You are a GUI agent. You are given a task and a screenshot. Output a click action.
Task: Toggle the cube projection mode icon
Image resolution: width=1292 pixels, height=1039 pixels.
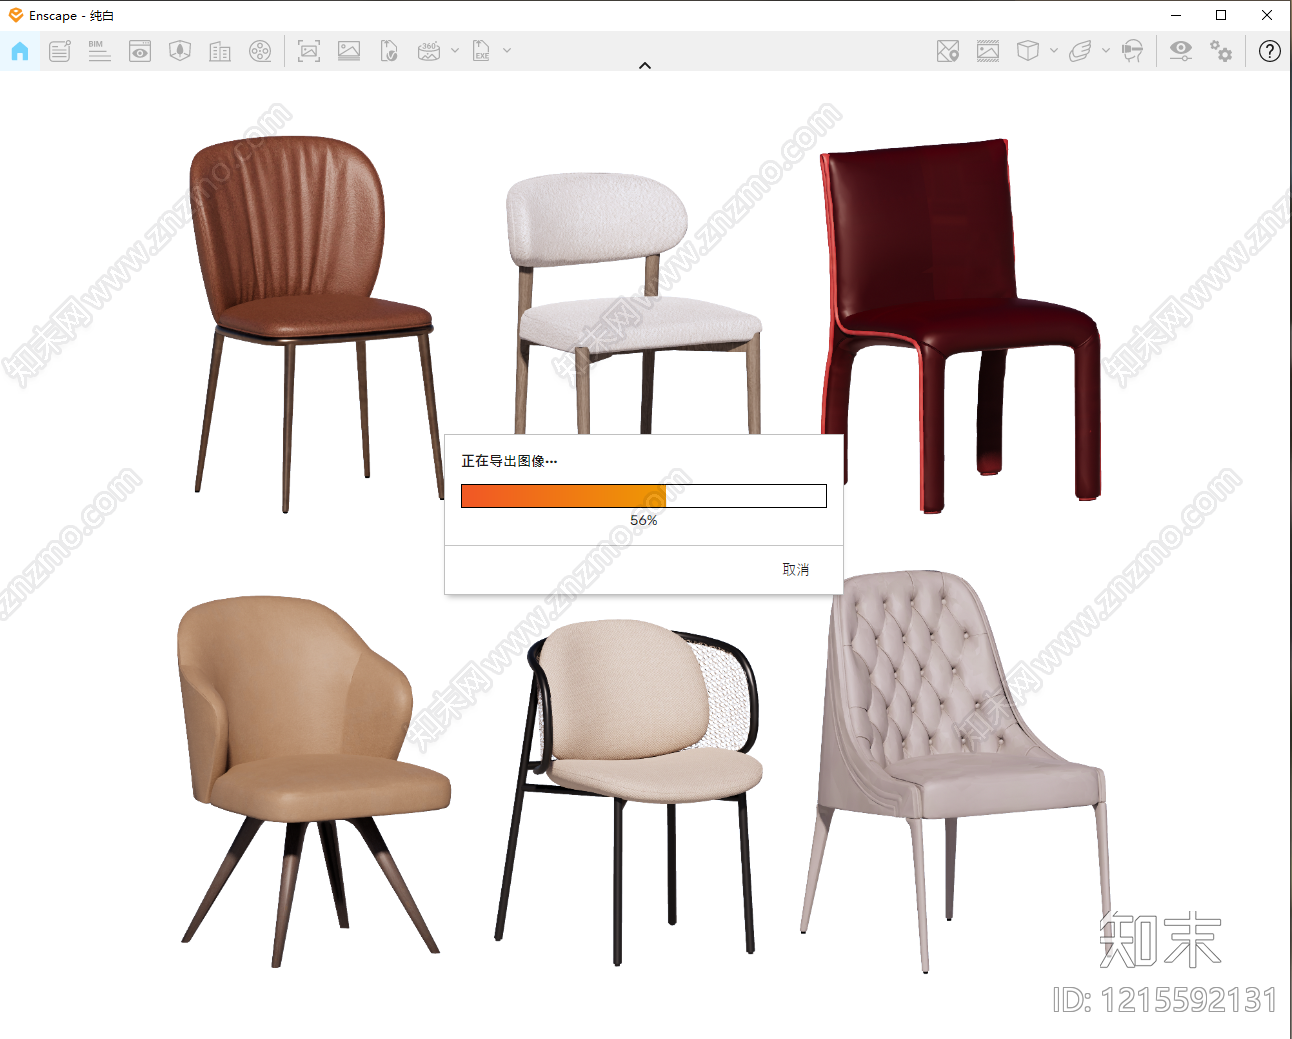tap(1028, 51)
